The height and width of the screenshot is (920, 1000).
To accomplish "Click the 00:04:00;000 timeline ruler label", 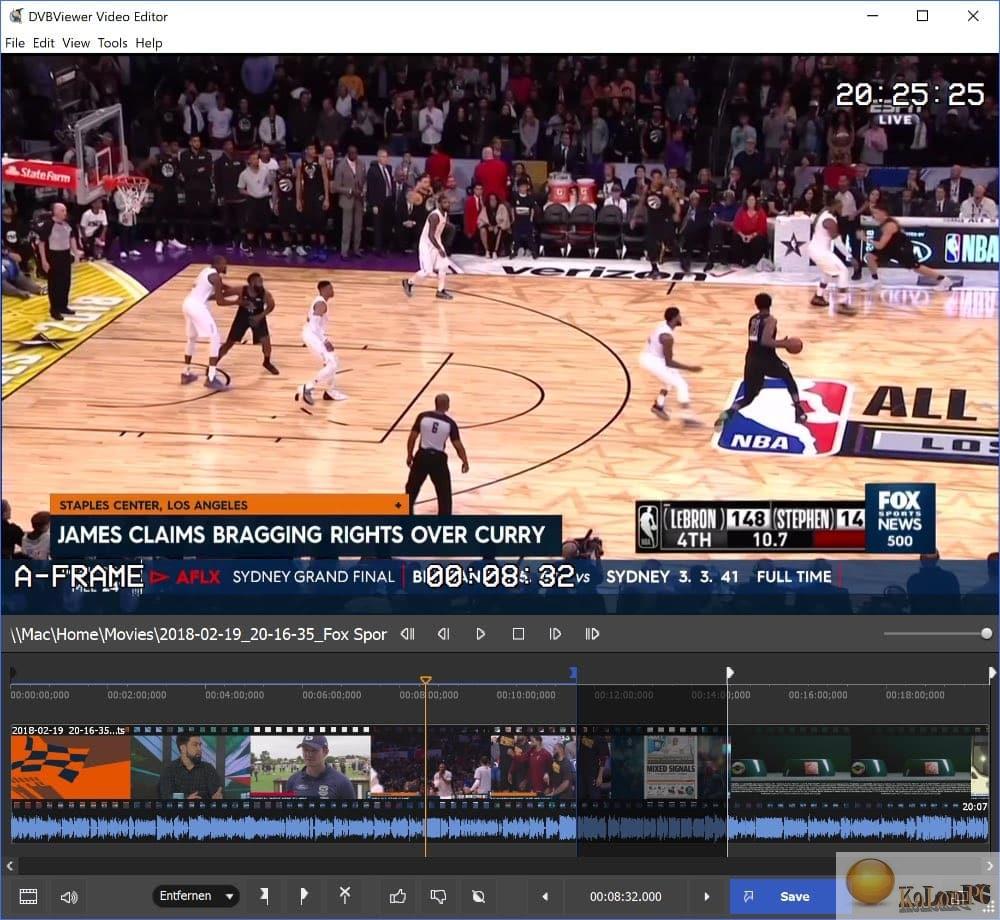I will click(x=234, y=695).
